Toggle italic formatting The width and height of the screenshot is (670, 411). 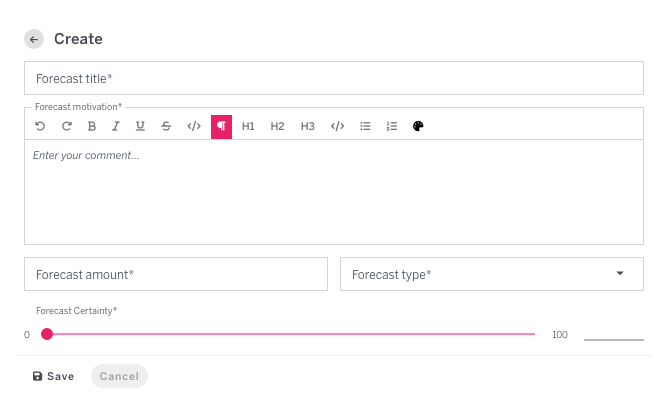pos(116,126)
